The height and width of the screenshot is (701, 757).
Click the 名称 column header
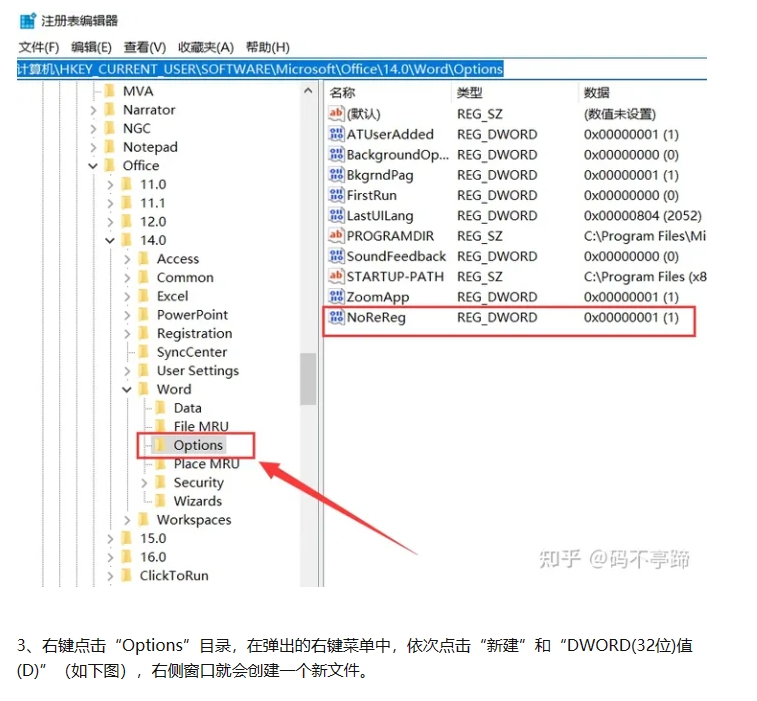click(344, 93)
